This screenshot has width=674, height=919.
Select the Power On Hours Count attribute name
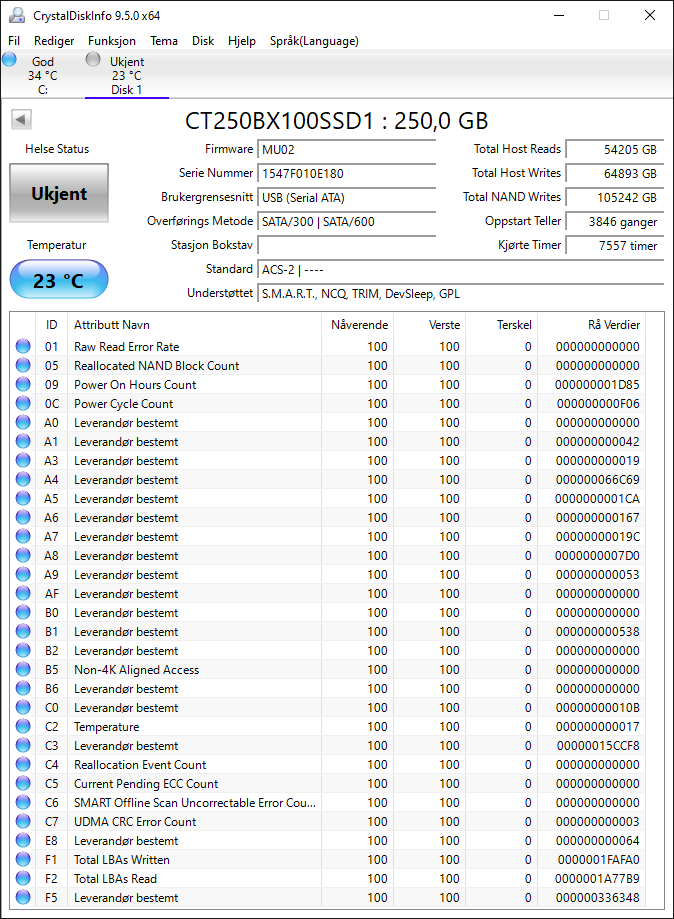pyautogui.click(x=135, y=385)
